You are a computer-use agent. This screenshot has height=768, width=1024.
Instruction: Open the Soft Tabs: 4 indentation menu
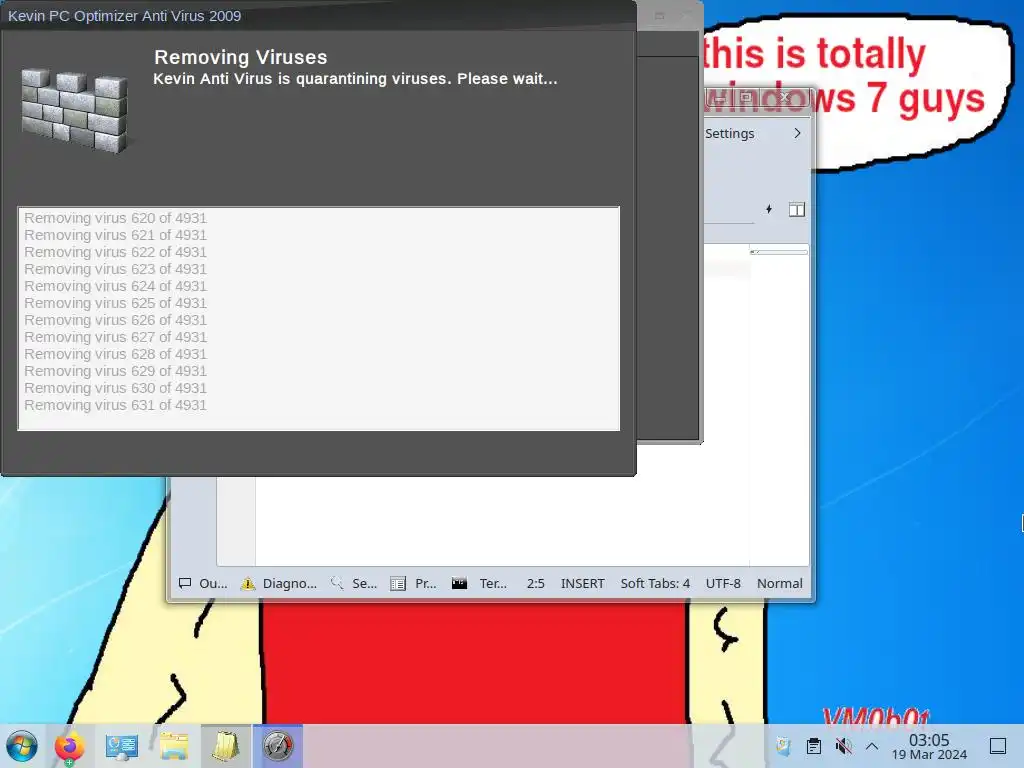coord(655,583)
